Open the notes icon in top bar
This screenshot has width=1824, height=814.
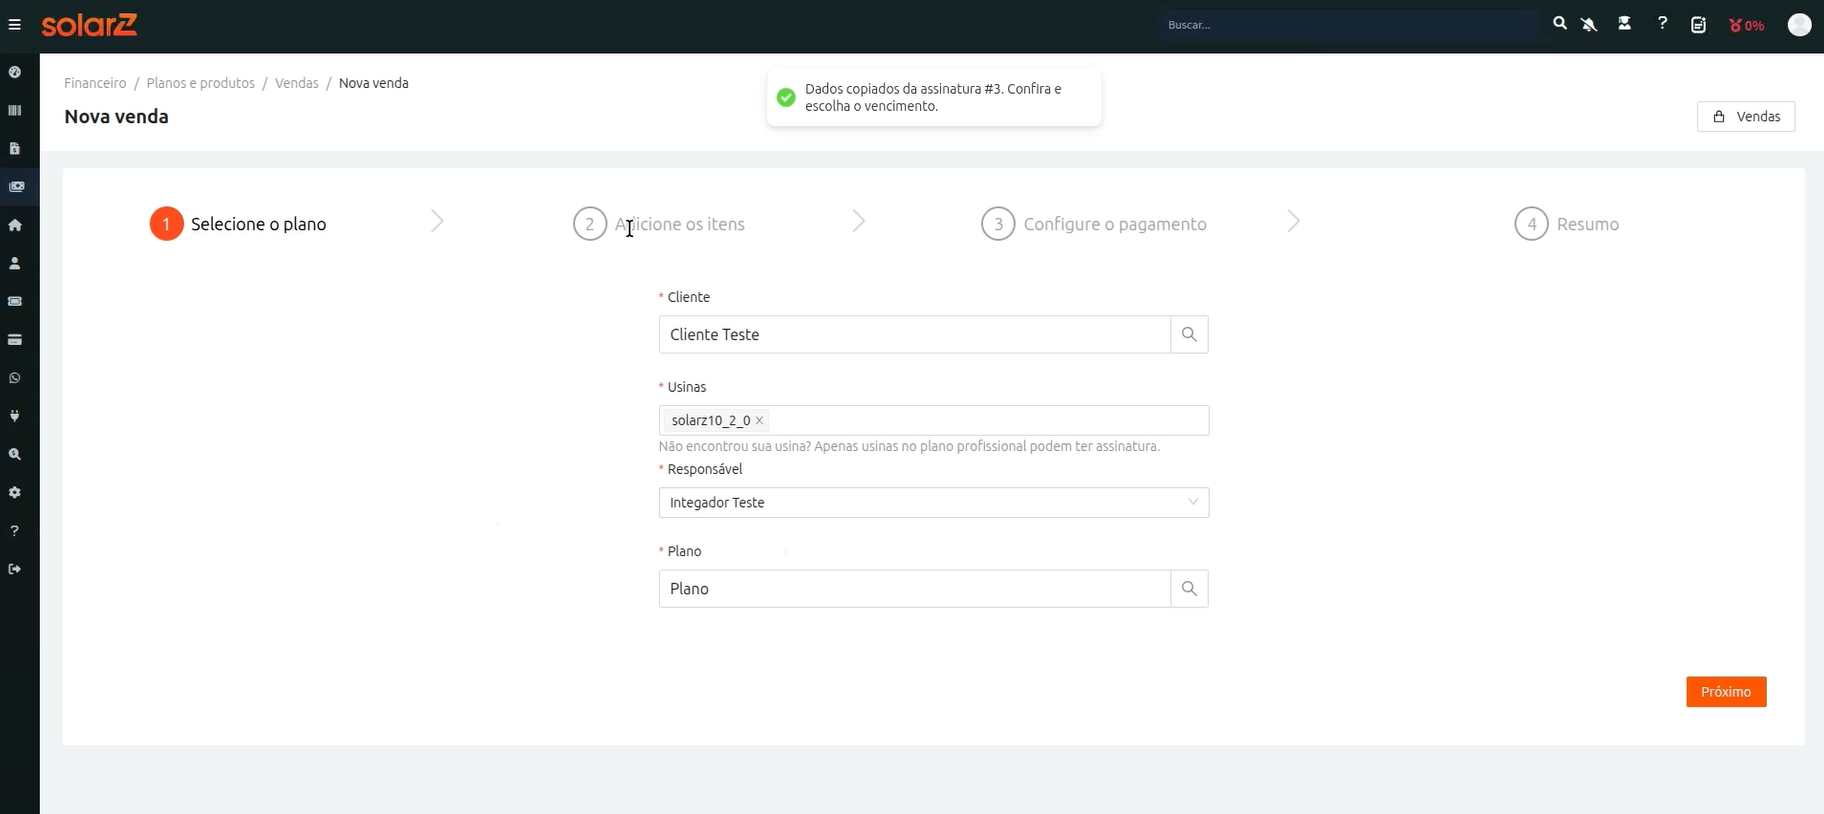1698,24
